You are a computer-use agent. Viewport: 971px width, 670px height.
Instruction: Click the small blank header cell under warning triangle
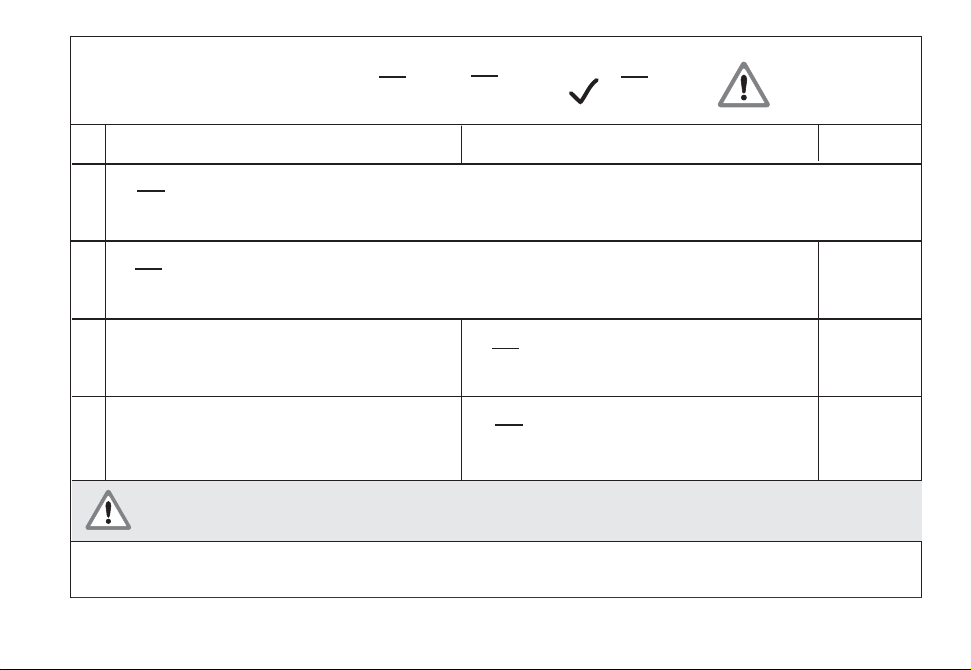click(x=870, y=144)
